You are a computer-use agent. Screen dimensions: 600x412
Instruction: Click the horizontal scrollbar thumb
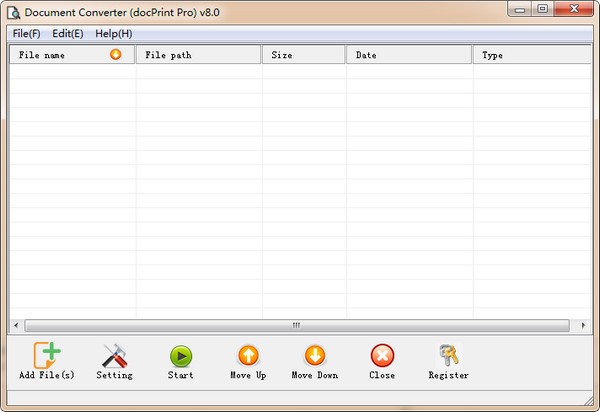click(x=295, y=325)
